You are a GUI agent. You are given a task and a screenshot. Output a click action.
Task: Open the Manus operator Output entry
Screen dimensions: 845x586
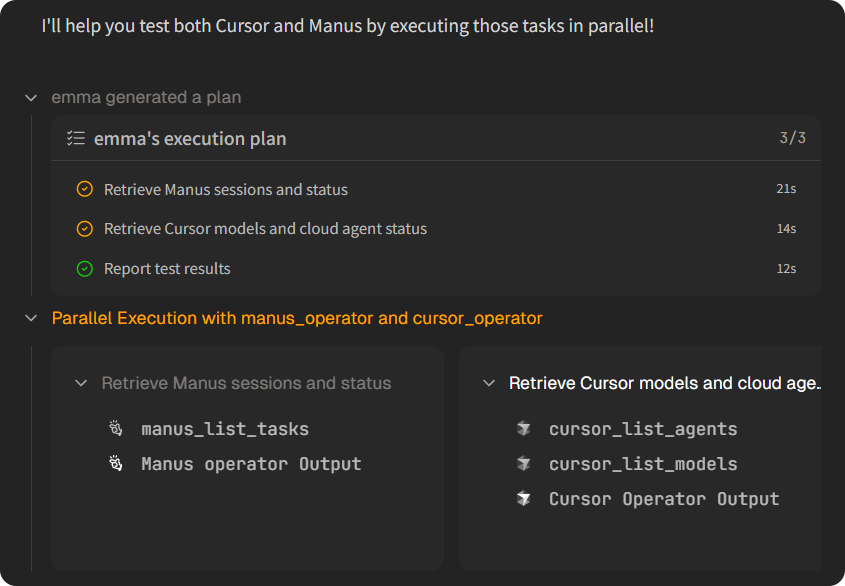[x=251, y=464]
